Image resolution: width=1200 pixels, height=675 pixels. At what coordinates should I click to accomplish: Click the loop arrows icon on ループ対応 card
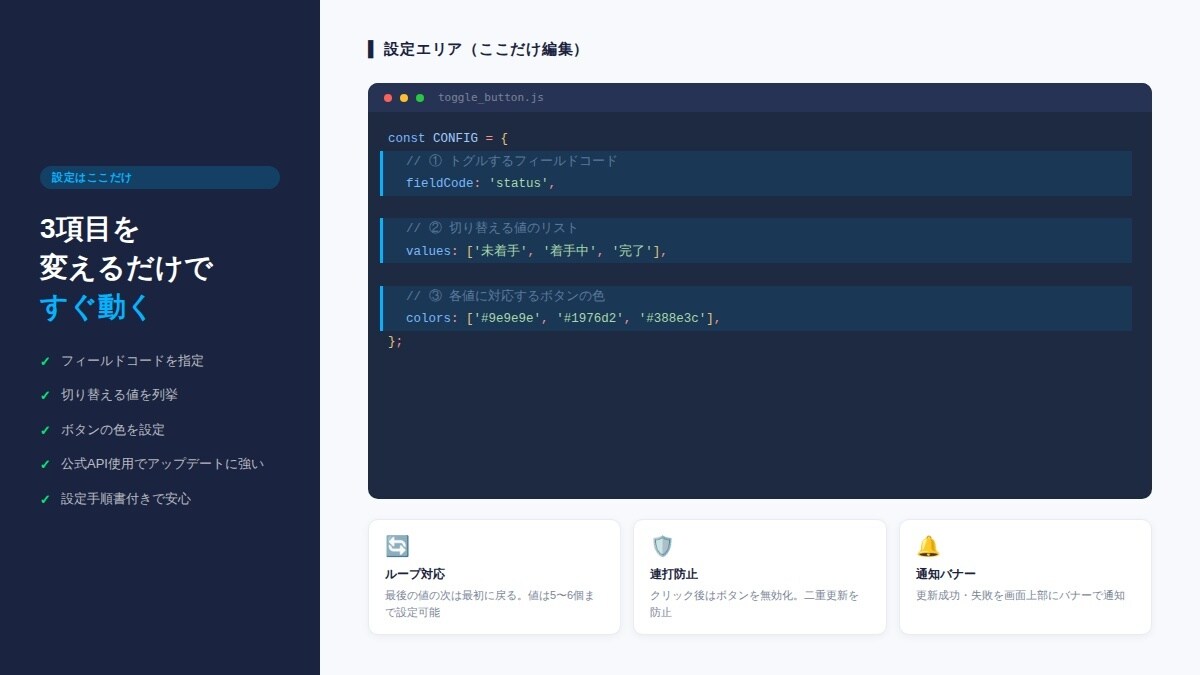pos(397,546)
